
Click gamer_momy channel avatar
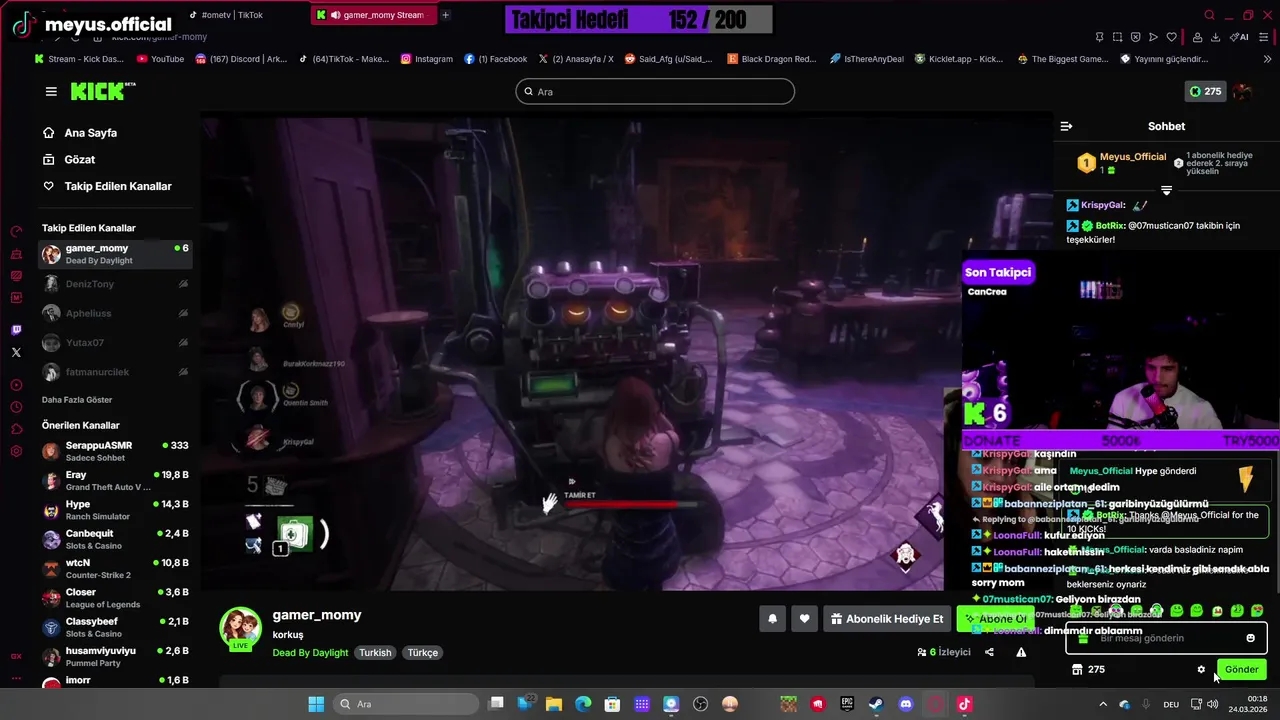pos(240,627)
